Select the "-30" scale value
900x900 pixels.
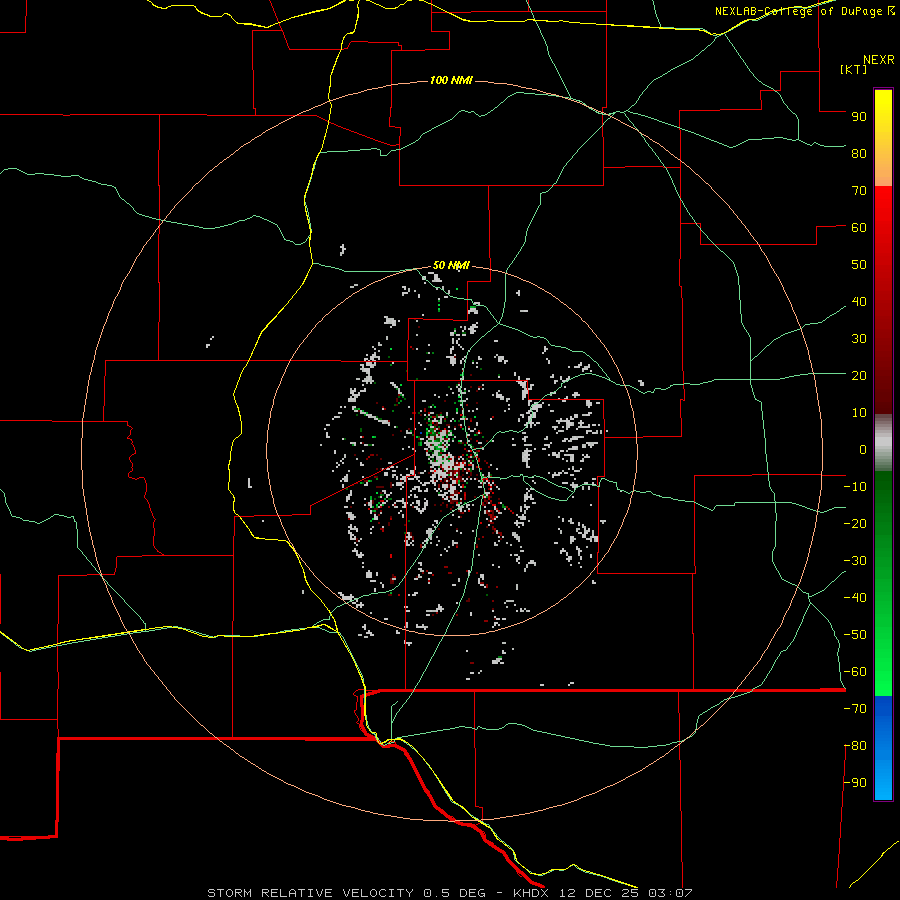855,561
